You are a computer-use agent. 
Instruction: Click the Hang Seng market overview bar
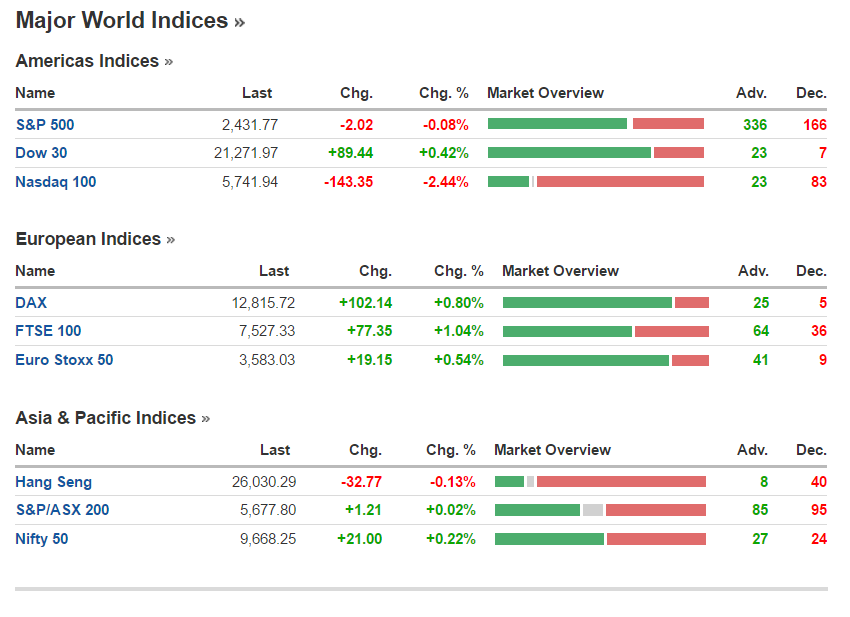[600, 482]
